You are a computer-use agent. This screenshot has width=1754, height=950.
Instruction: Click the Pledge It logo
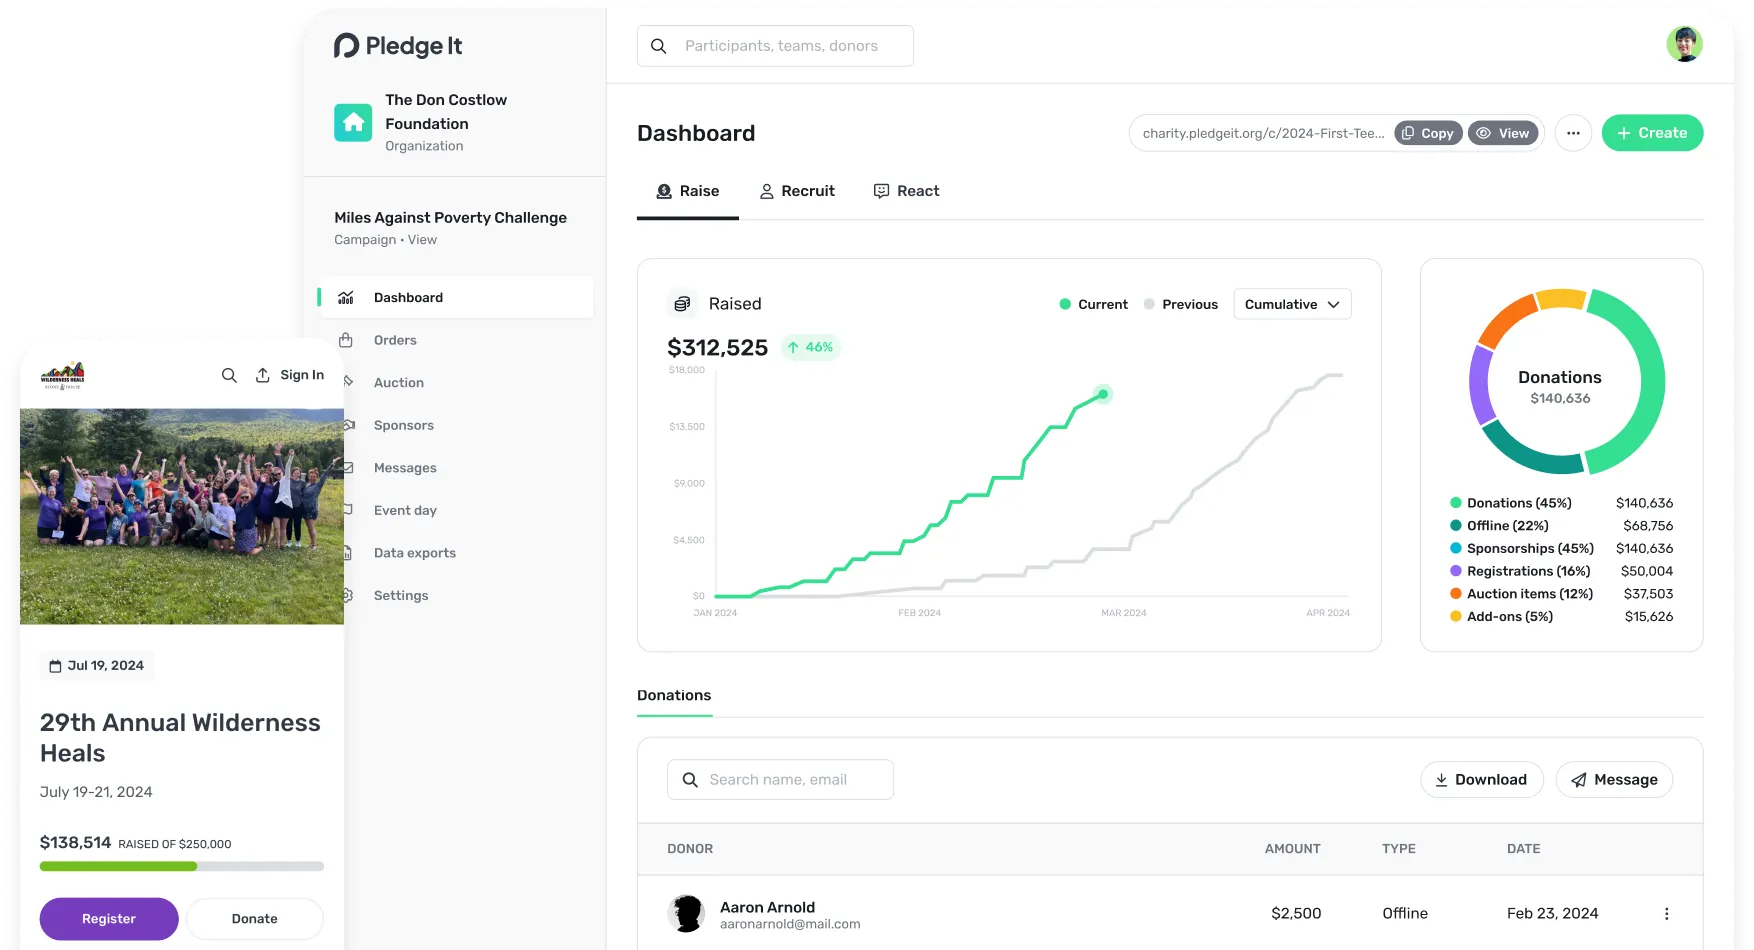click(397, 45)
